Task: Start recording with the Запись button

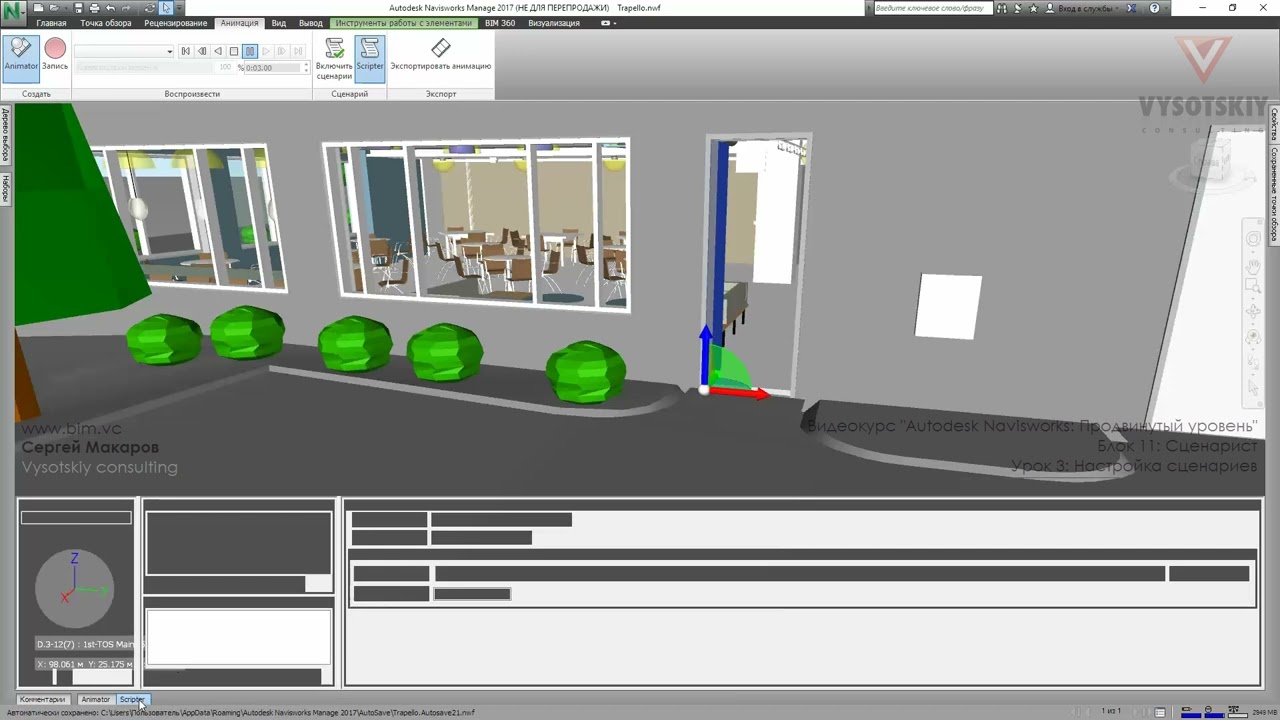Action: pyautogui.click(x=55, y=55)
